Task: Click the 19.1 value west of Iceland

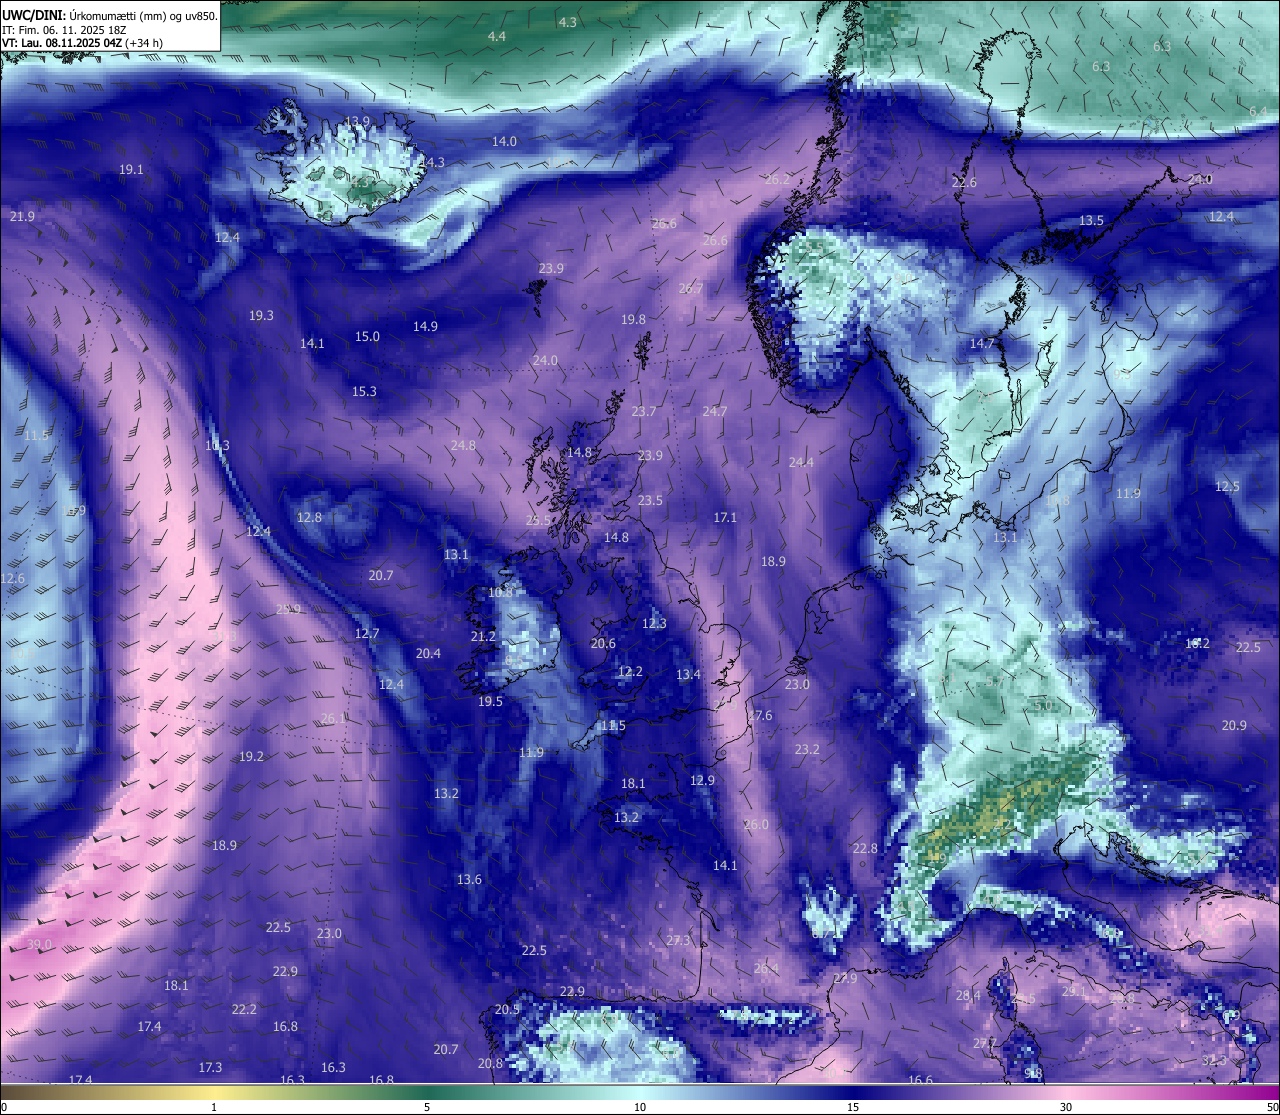Action: 131,170
